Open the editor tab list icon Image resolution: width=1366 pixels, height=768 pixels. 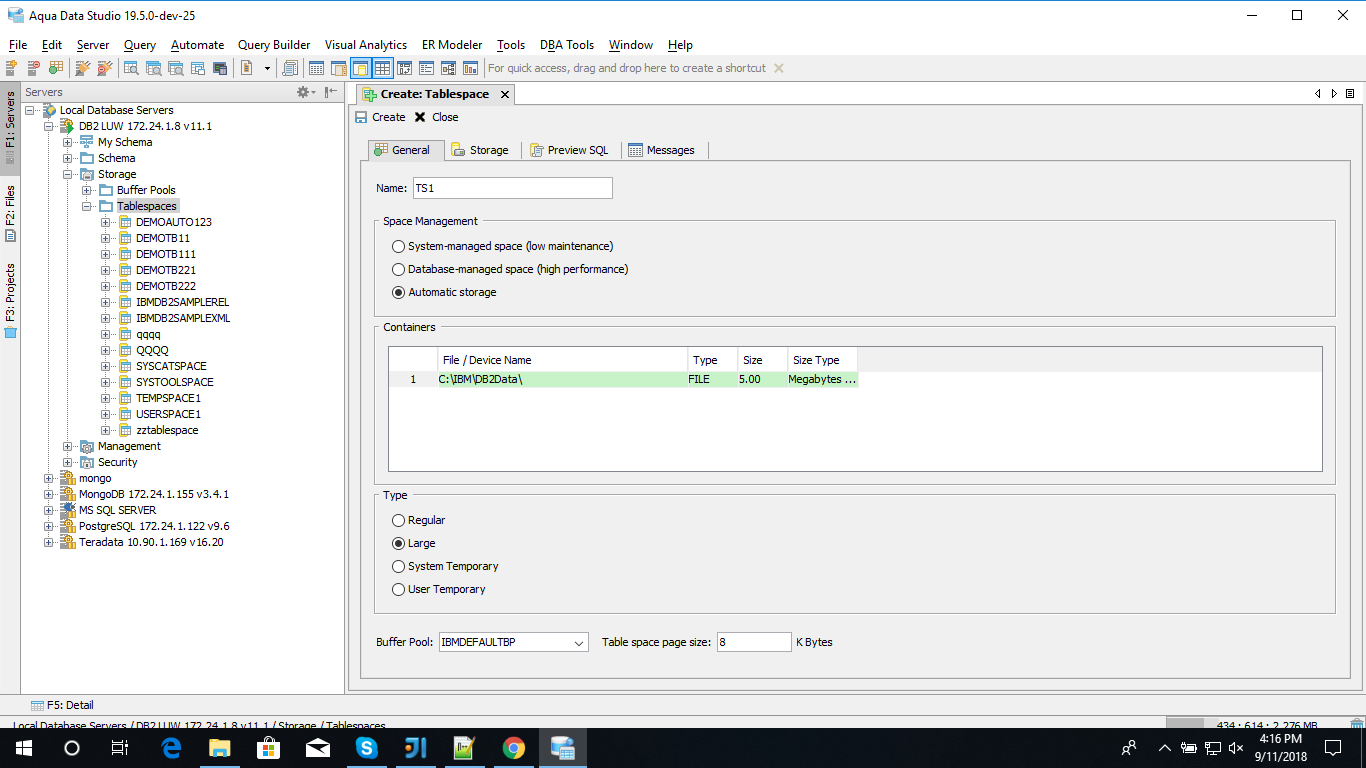[x=1350, y=93]
